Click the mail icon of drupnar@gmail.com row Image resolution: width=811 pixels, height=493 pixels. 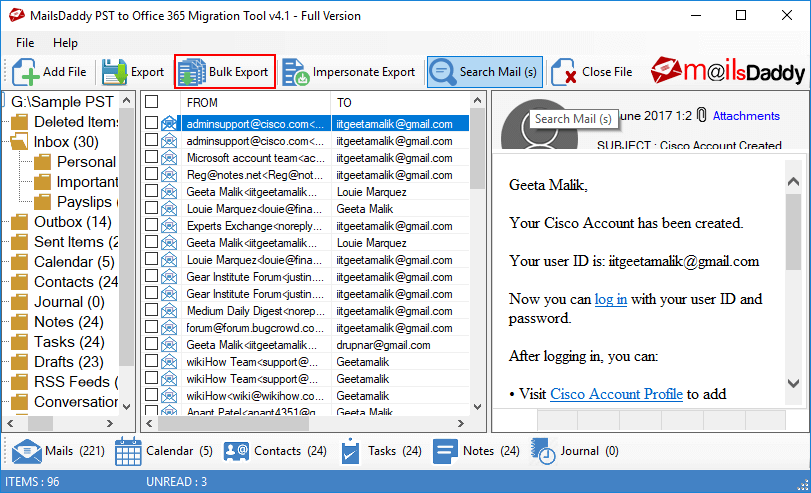click(169, 345)
